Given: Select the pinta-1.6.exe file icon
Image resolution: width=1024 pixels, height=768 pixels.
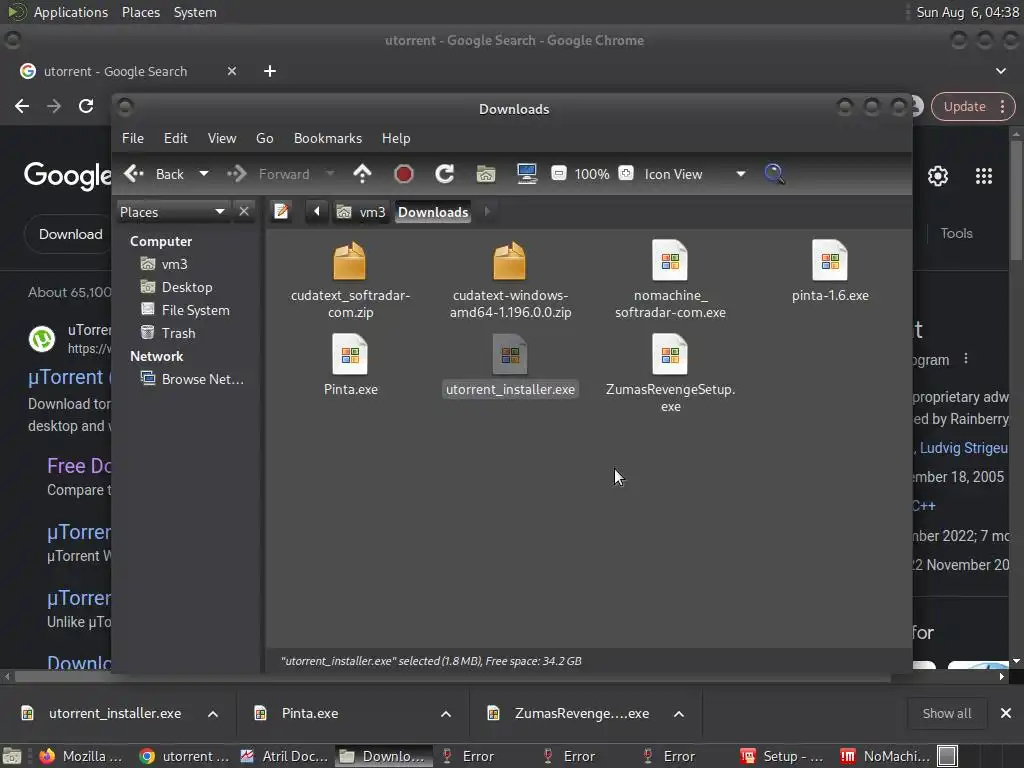Looking at the screenshot, I should (x=830, y=261).
